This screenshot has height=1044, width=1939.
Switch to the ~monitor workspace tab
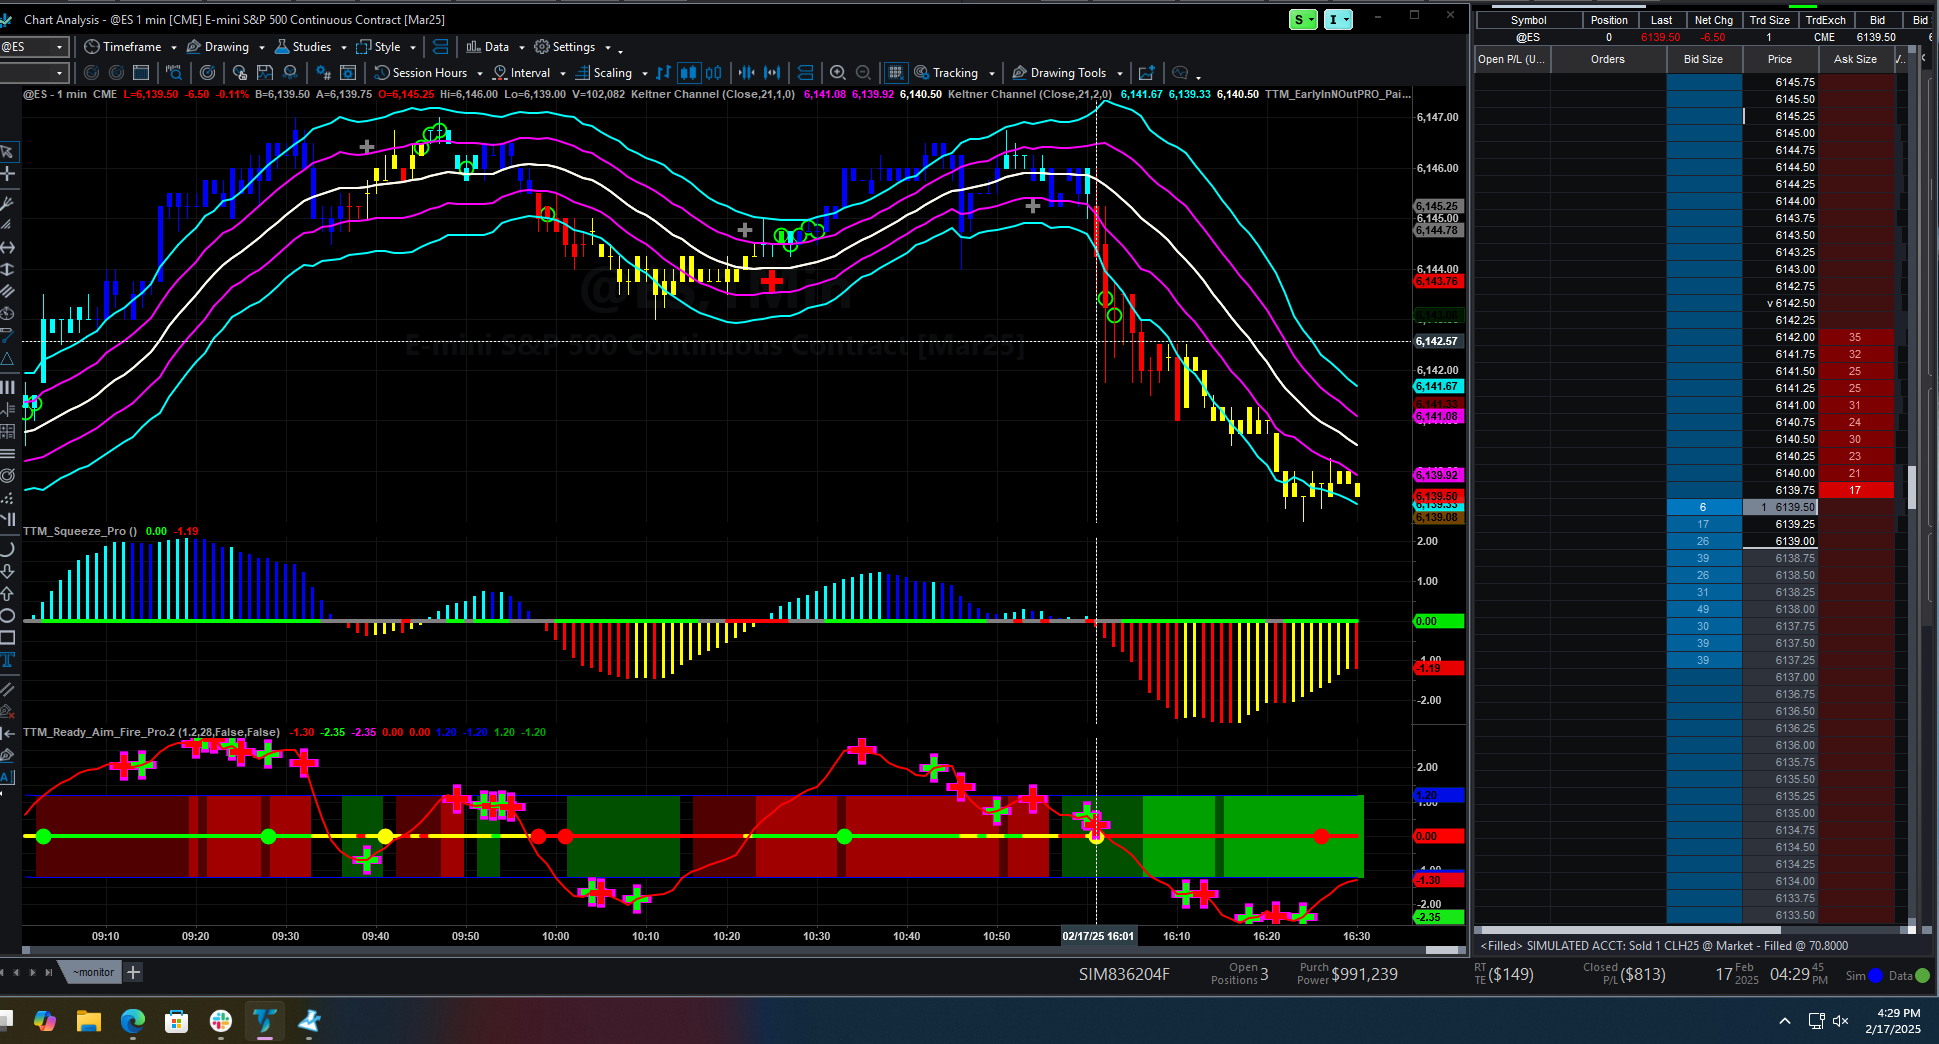(x=93, y=972)
